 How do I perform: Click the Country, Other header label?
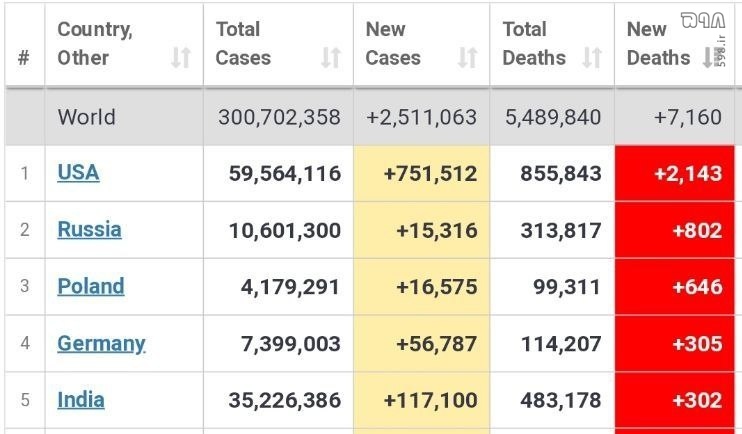[95, 44]
